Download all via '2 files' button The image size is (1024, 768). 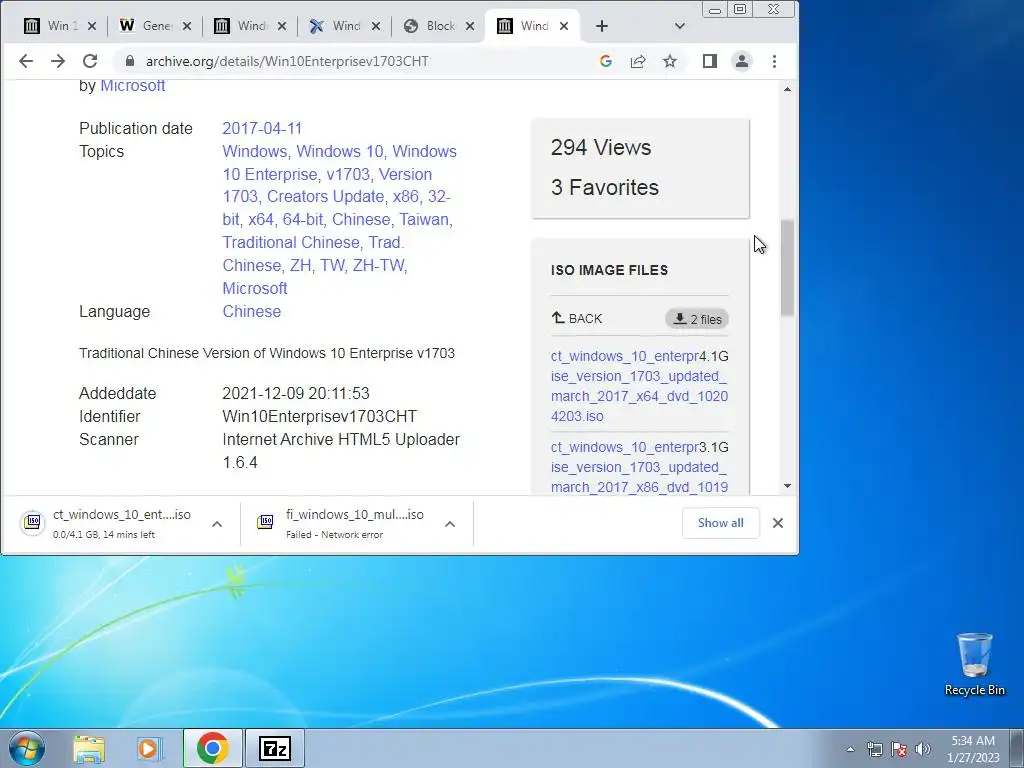point(697,319)
